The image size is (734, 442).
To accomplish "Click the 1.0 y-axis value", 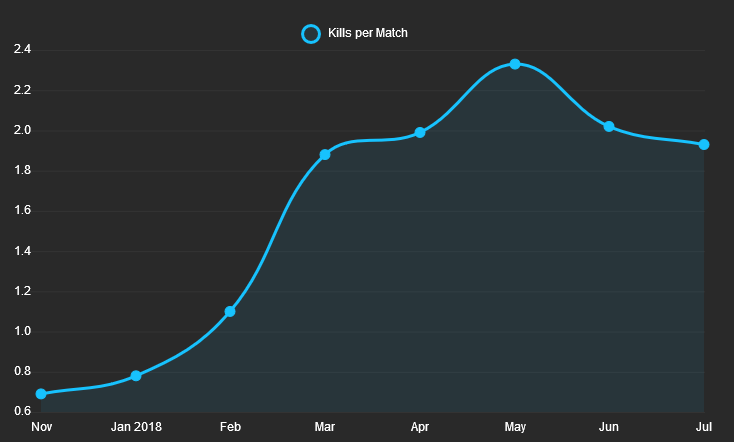I will click(22, 331).
